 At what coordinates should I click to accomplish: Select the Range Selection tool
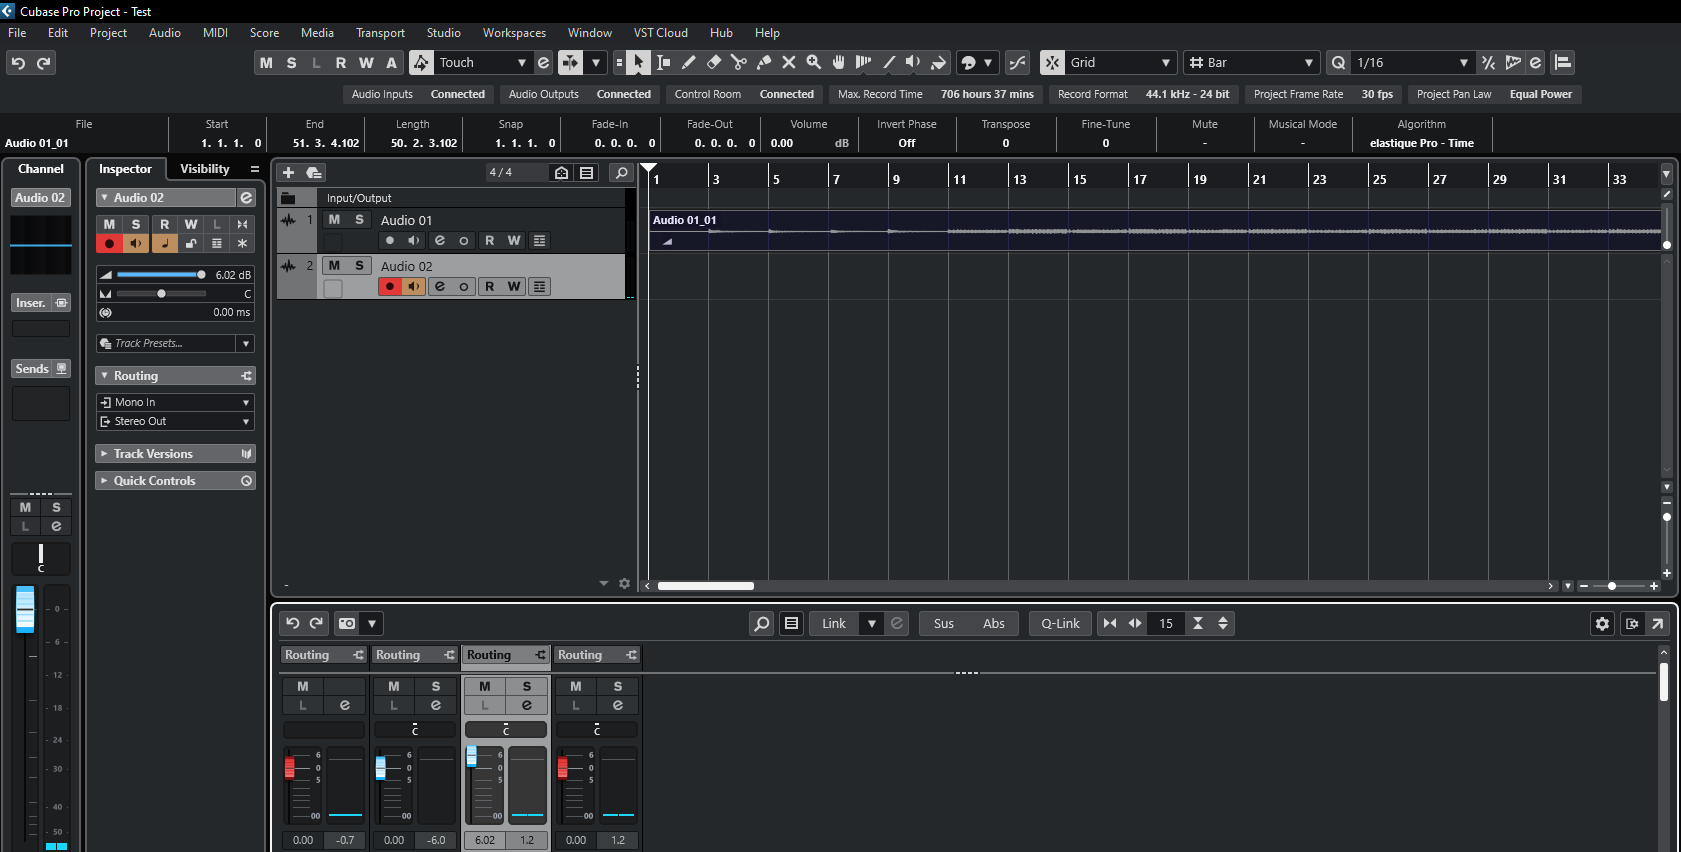coord(663,62)
